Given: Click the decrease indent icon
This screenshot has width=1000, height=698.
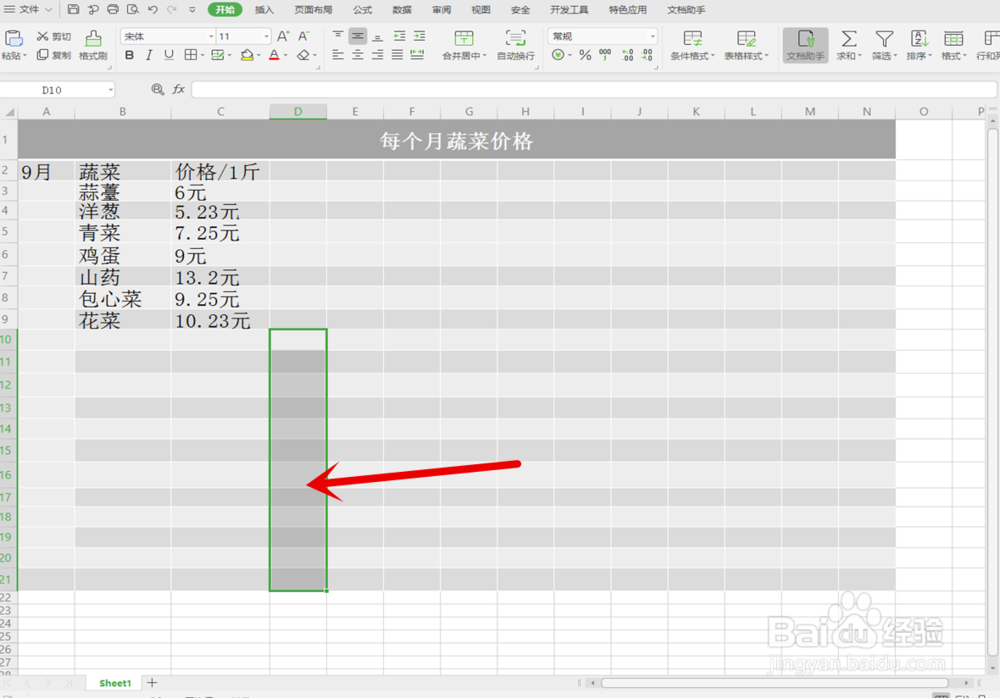Looking at the screenshot, I should tap(399, 36).
